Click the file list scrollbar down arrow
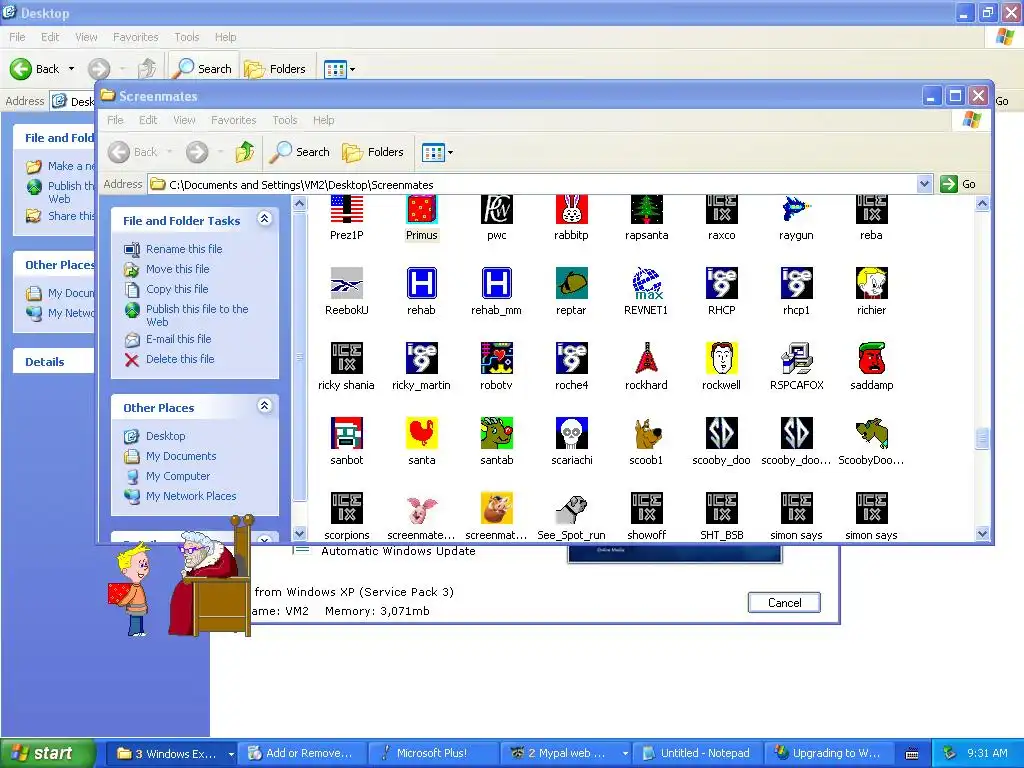 click(x=982, y=534)
